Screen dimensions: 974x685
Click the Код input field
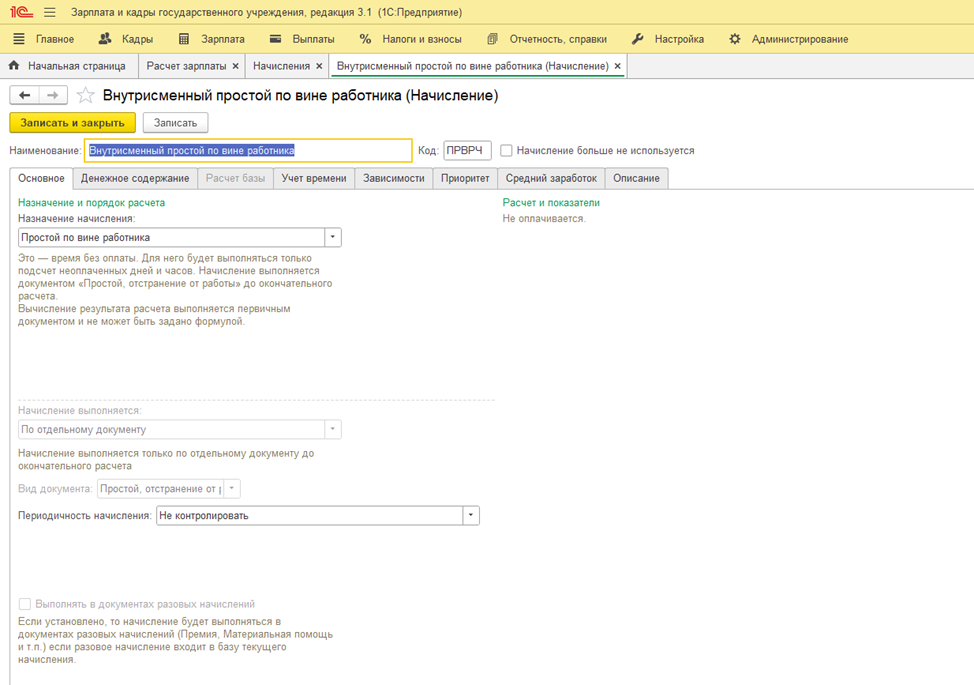coord(467,150)
